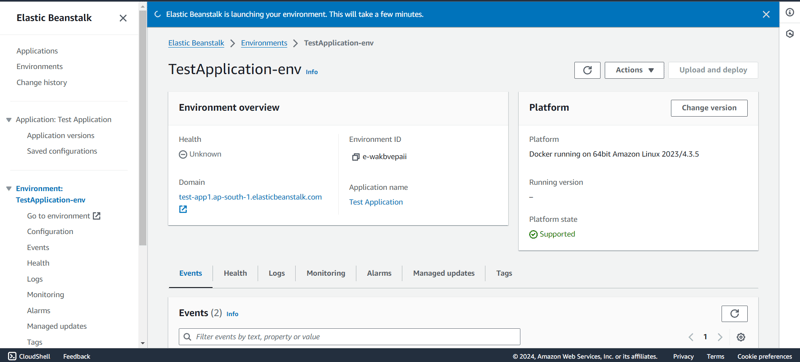800x362 pixels.
Task: Click the Unknown health status icon
Action: coord(183,154)
